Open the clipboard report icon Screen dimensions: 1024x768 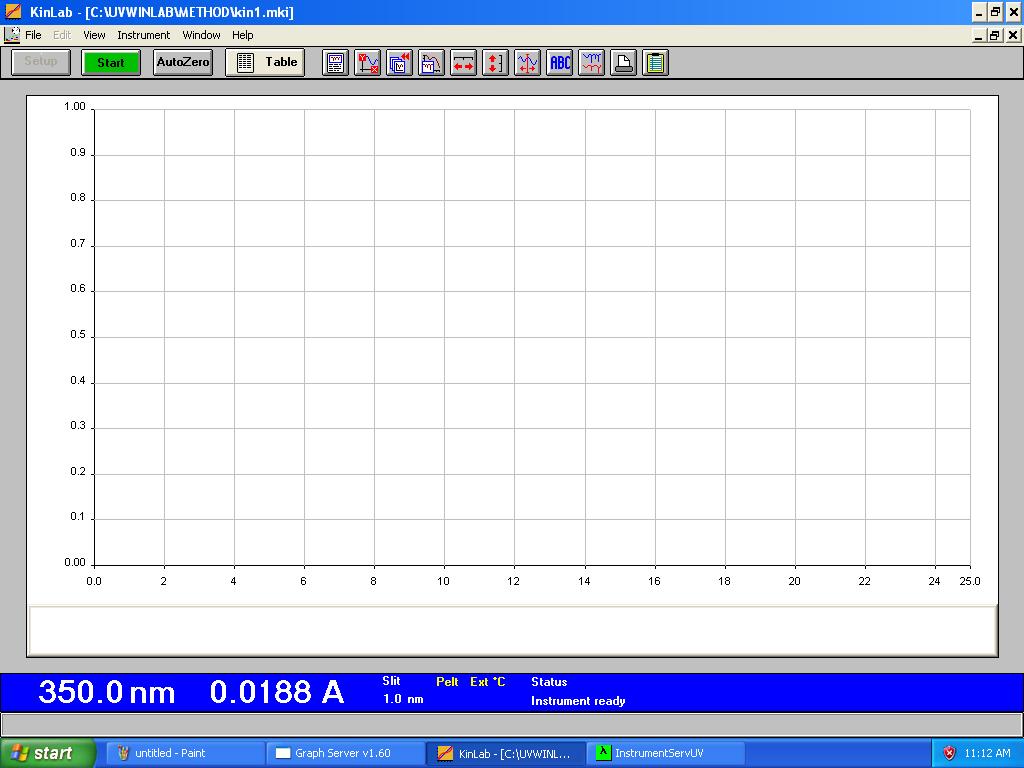(654, 62)
